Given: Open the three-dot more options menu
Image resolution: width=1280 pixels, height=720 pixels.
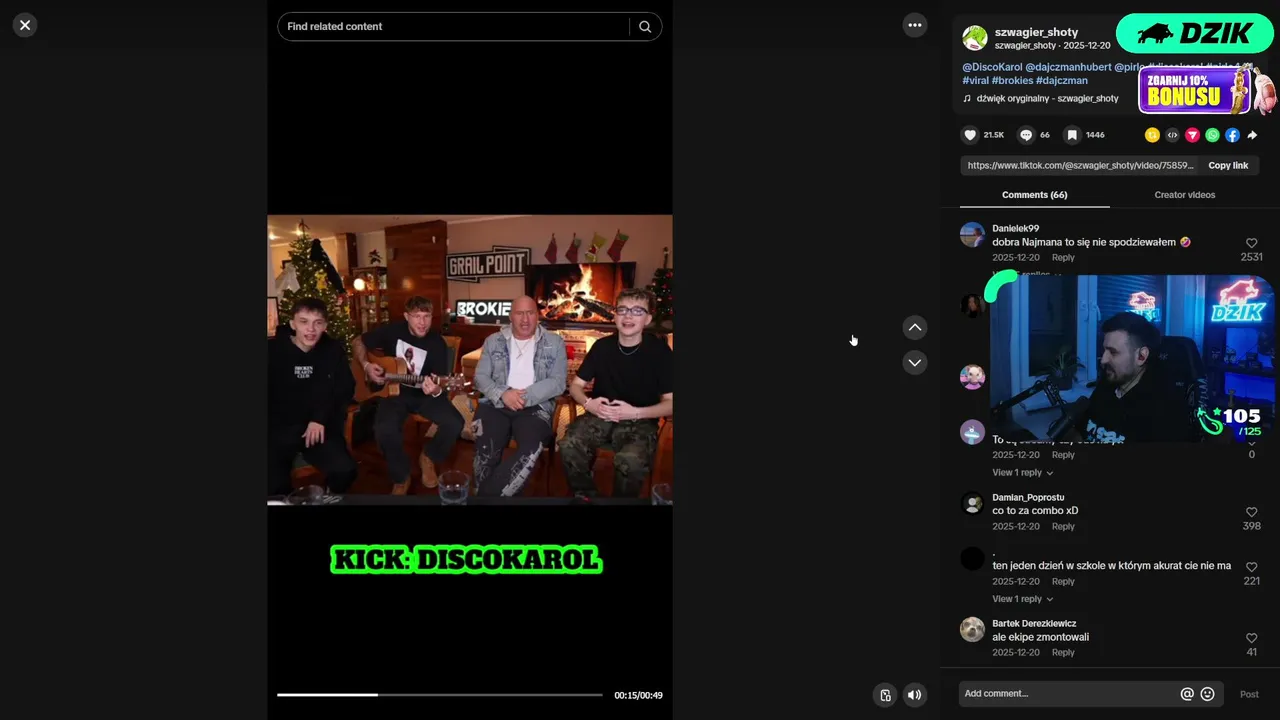Looking at the screenshot, I should click(x=915, y=25).
